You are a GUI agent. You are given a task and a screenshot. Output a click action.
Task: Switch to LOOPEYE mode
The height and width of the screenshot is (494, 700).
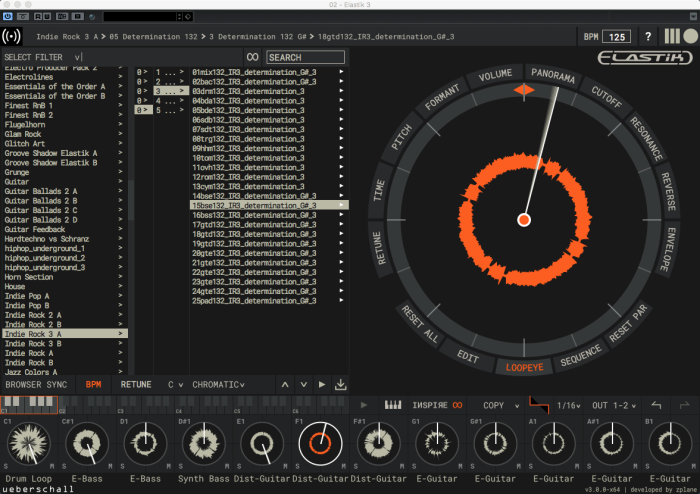click(524, 367)
